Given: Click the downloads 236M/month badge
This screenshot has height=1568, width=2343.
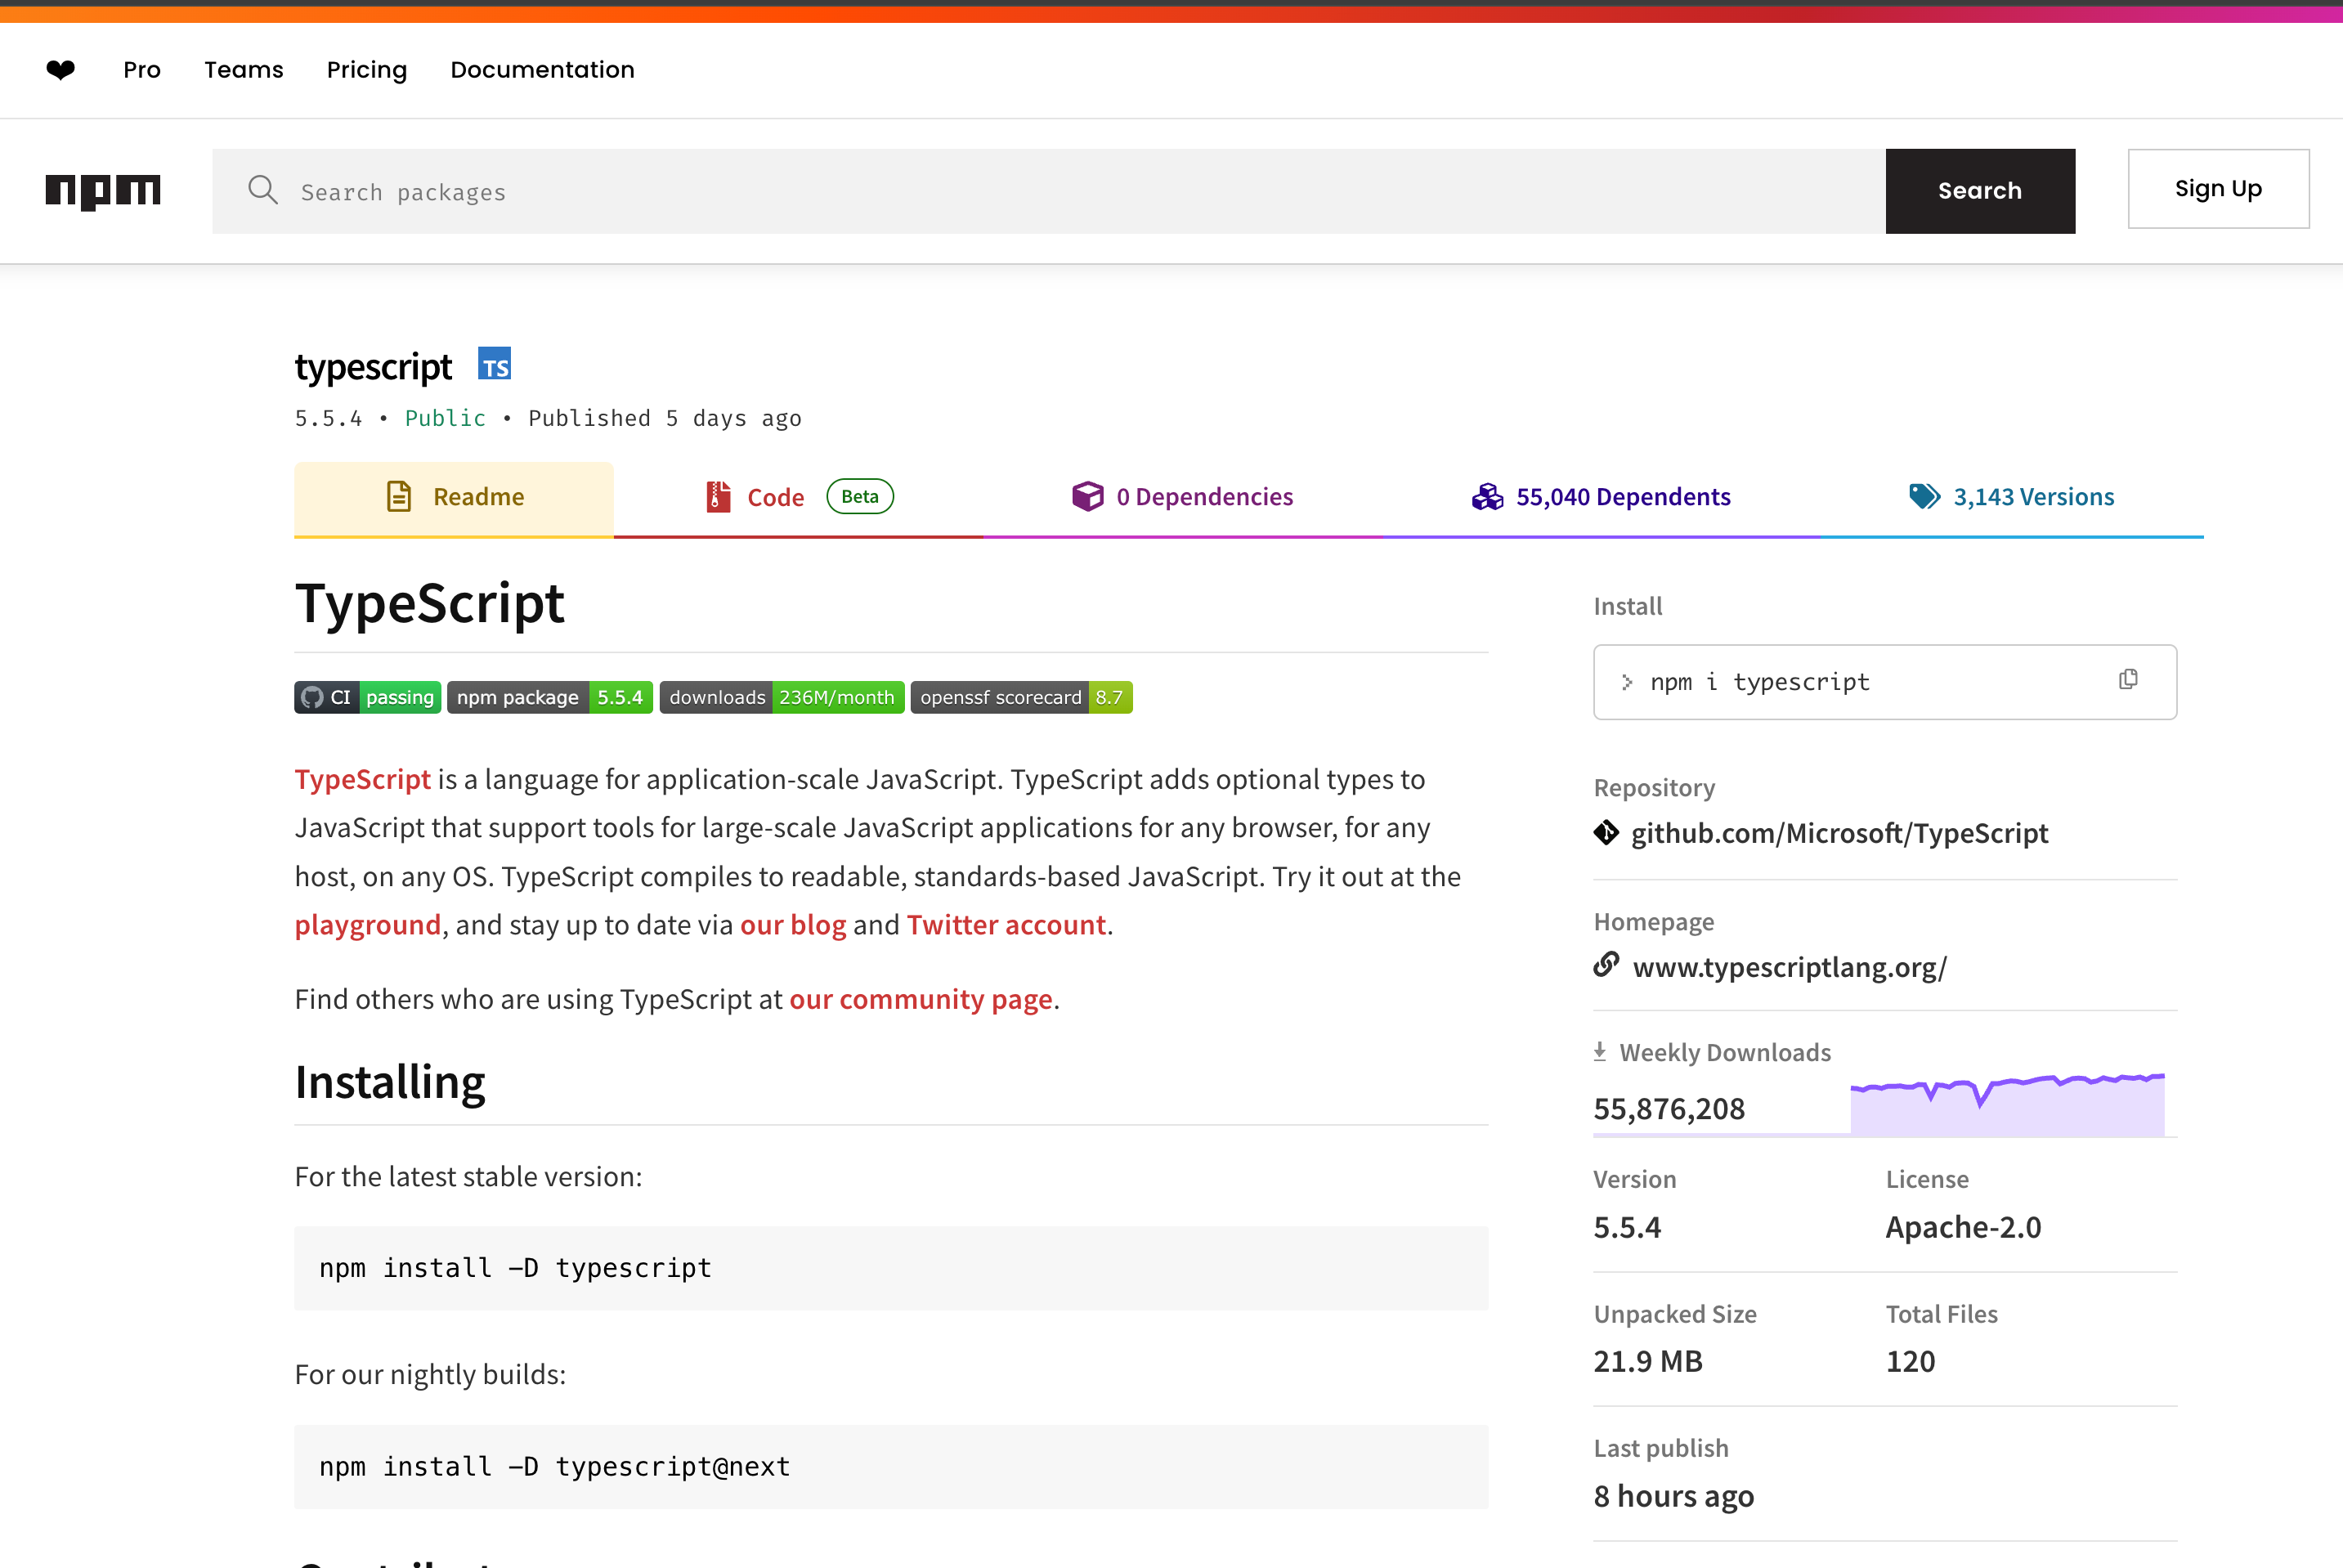Looking at the screenshot, I should coord(782,697).
